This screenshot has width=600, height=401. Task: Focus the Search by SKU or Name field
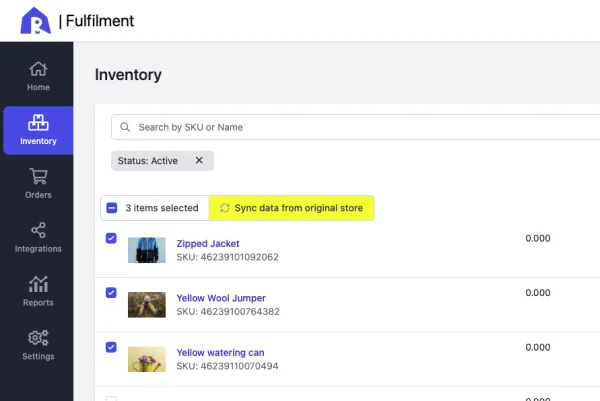(356, 127)
